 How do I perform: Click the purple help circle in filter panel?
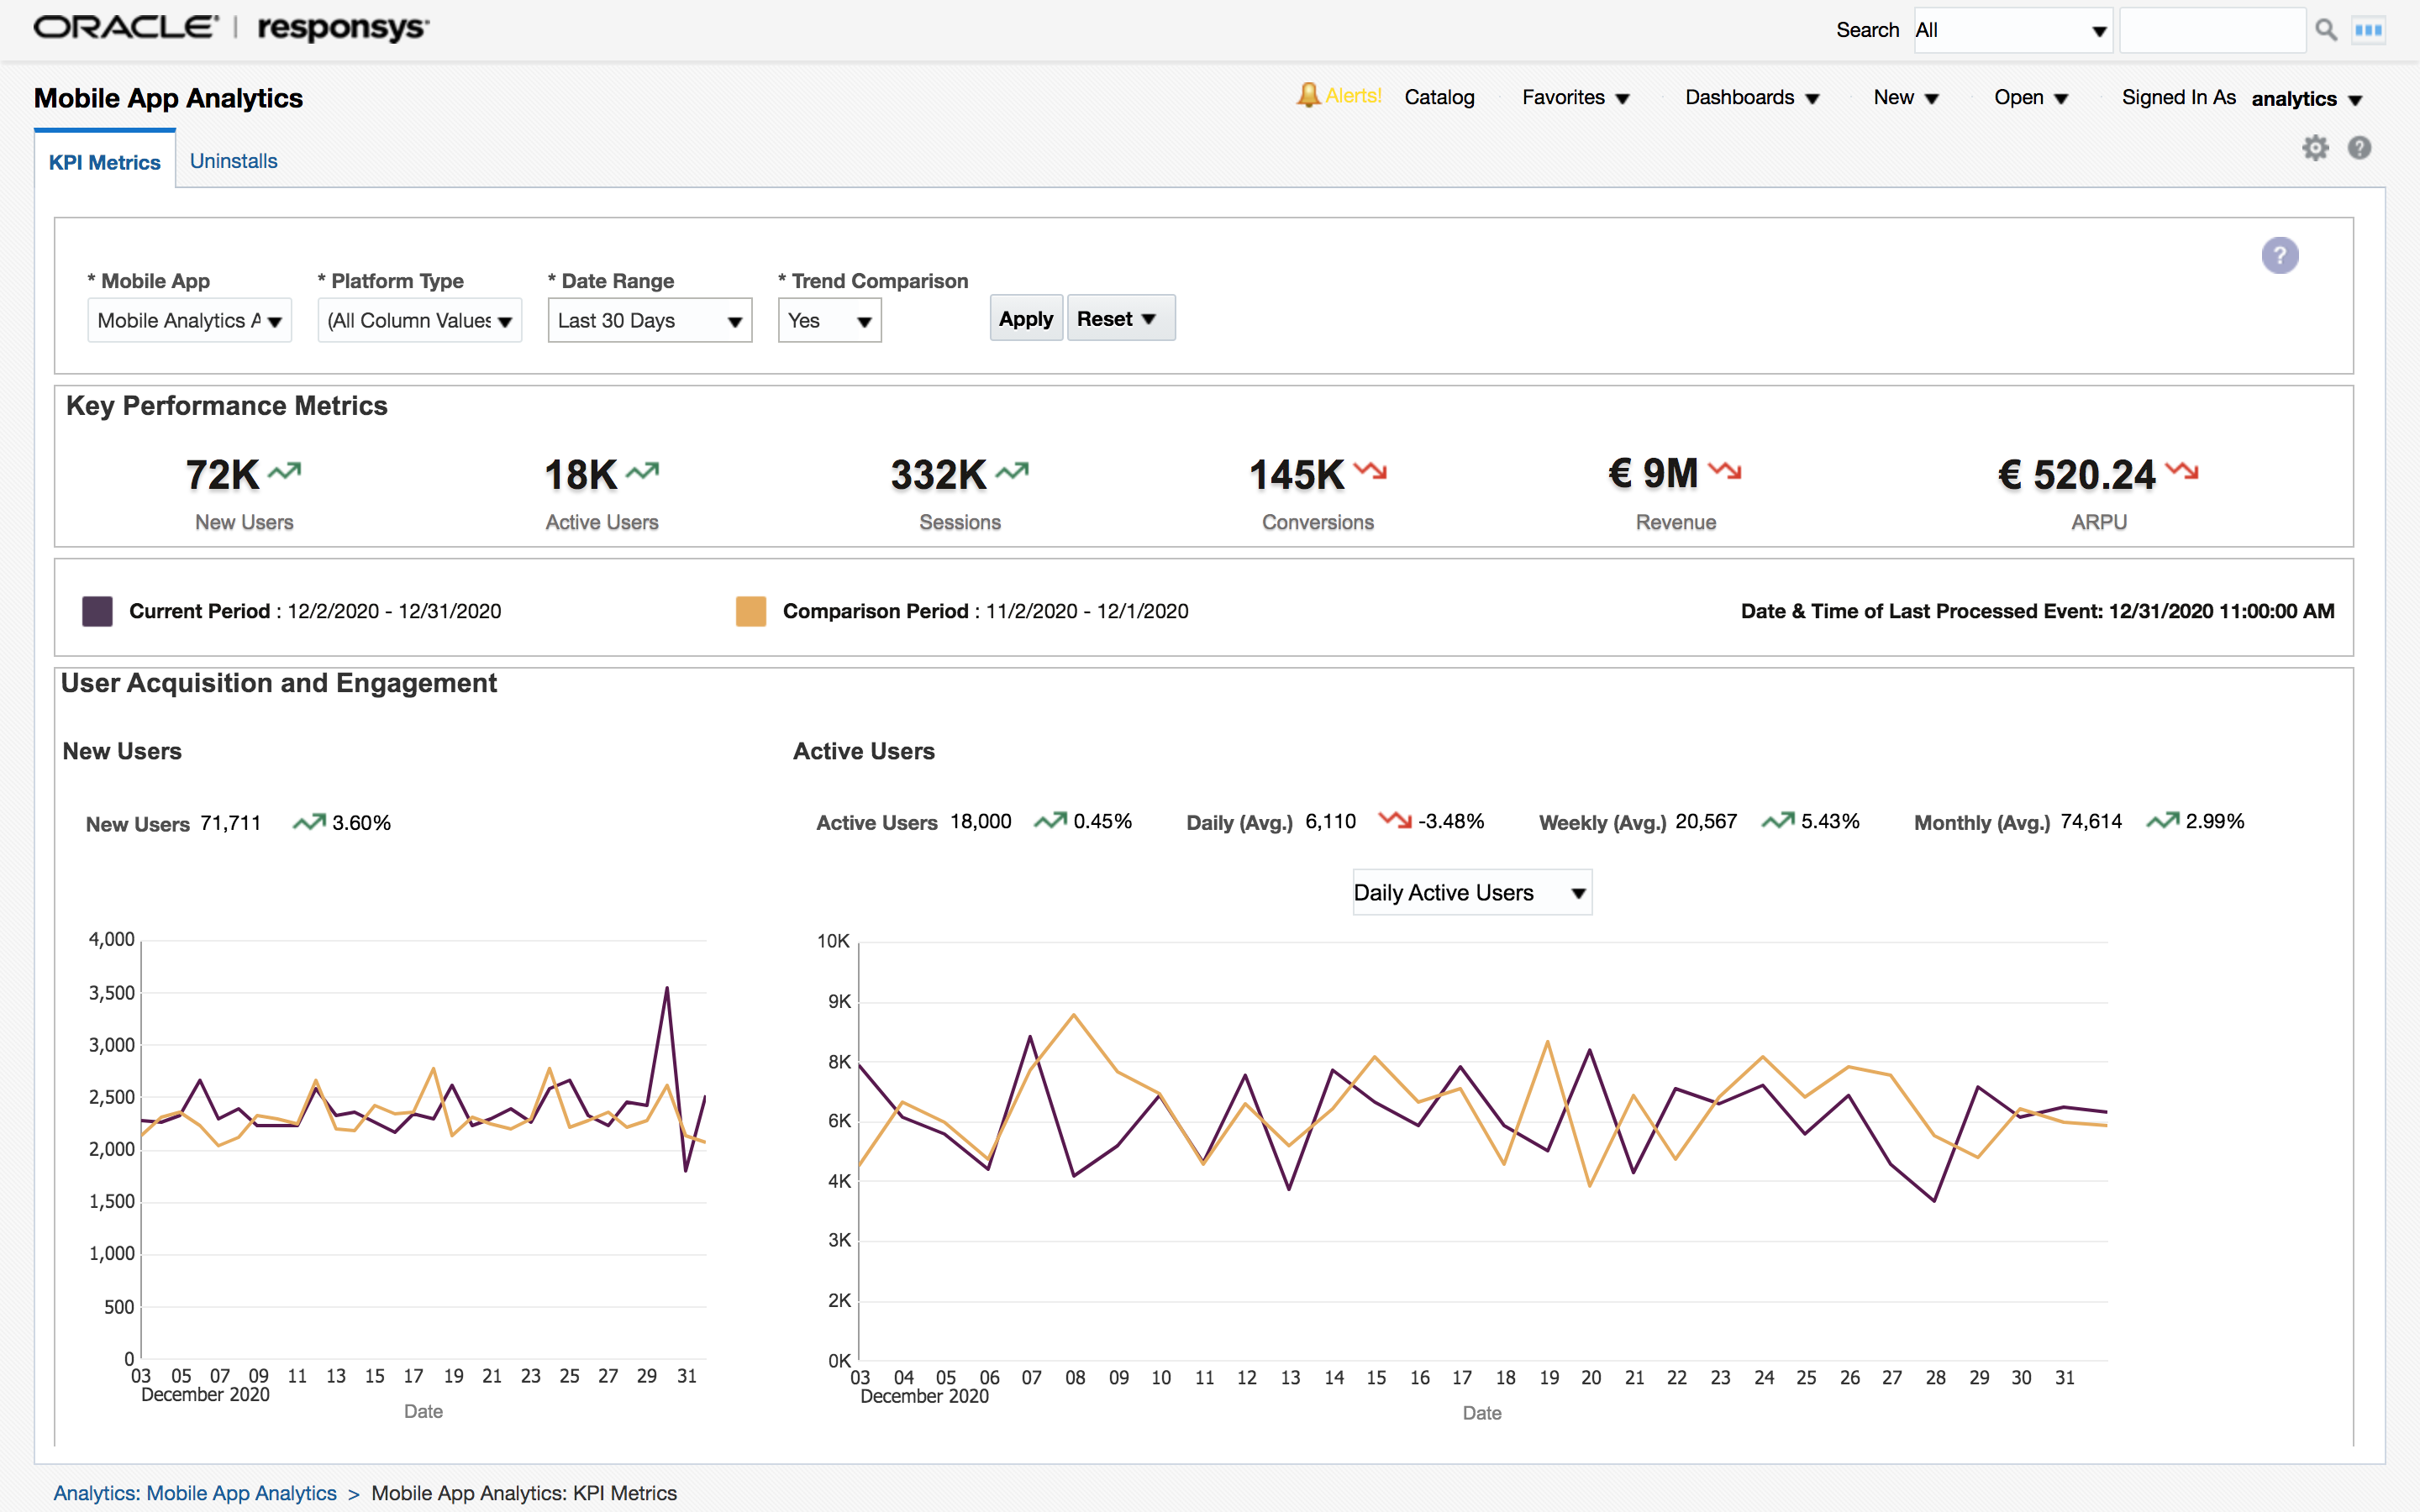(2280, 255)
